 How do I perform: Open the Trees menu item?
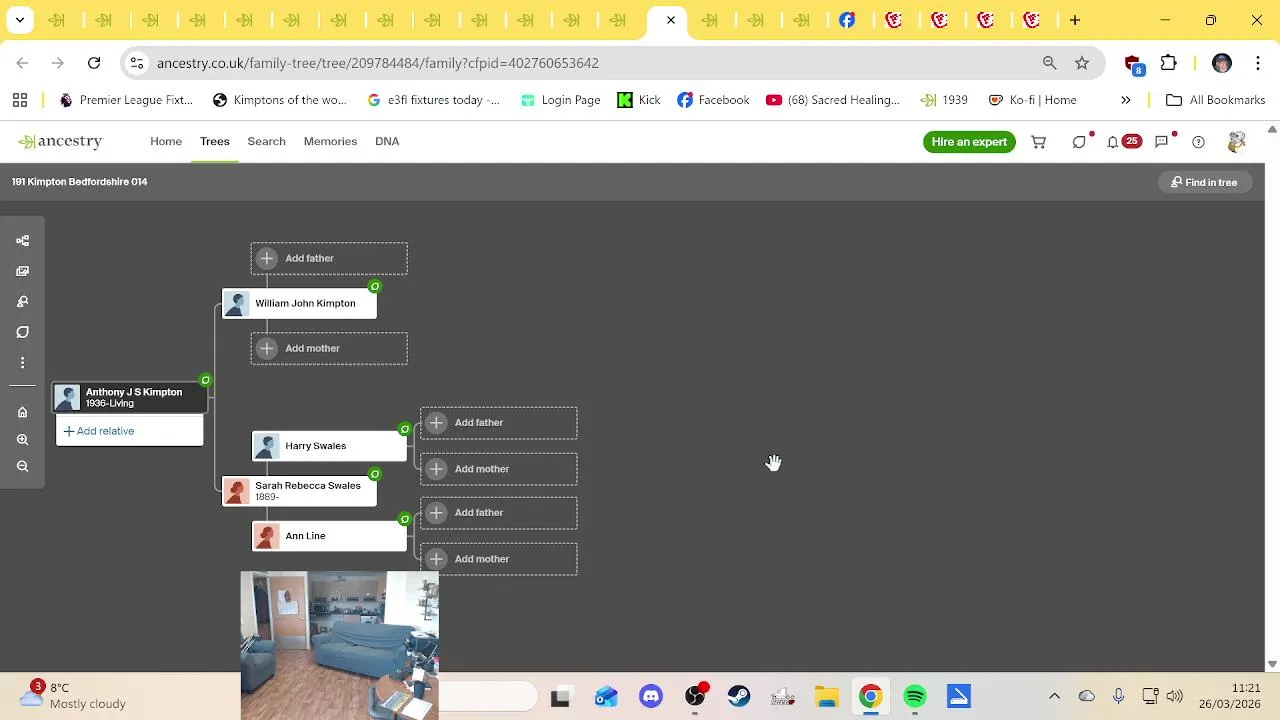point(215,142)
